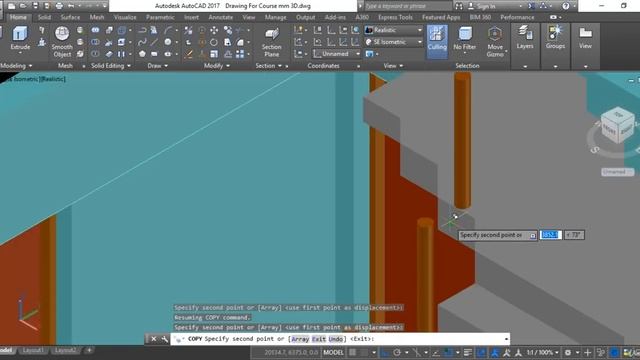640x360 pixels.
Task: Click the ViewCube in the viewport
Action: point(617,126)
